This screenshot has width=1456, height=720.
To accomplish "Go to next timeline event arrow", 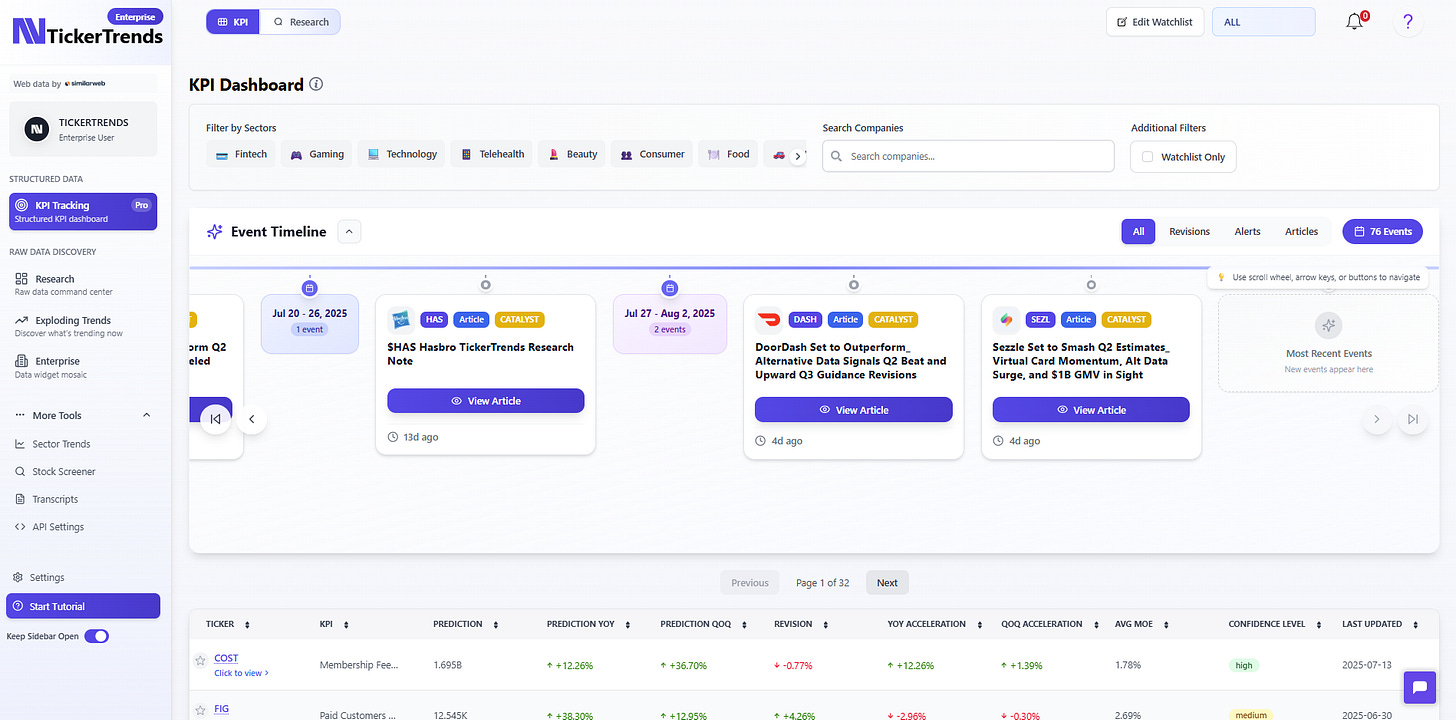I will click(x=1376, y=419).
